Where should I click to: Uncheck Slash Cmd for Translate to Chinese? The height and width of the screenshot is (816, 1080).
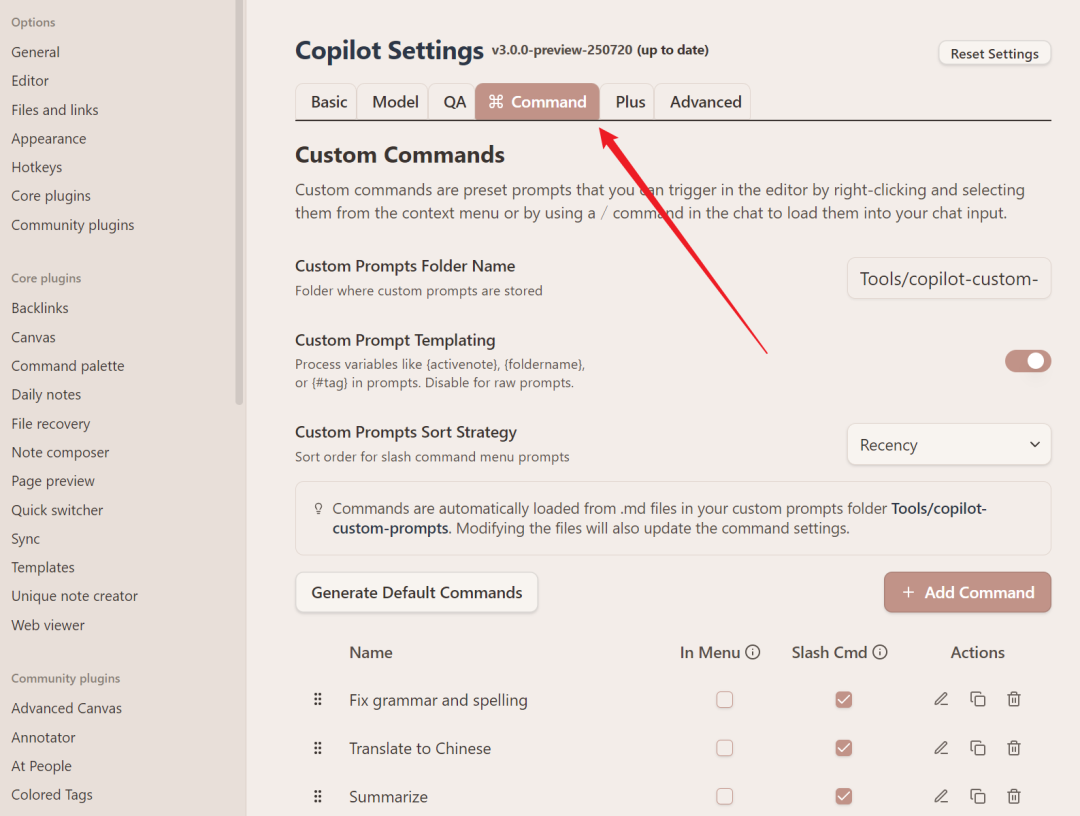click(x=844, y=748)
